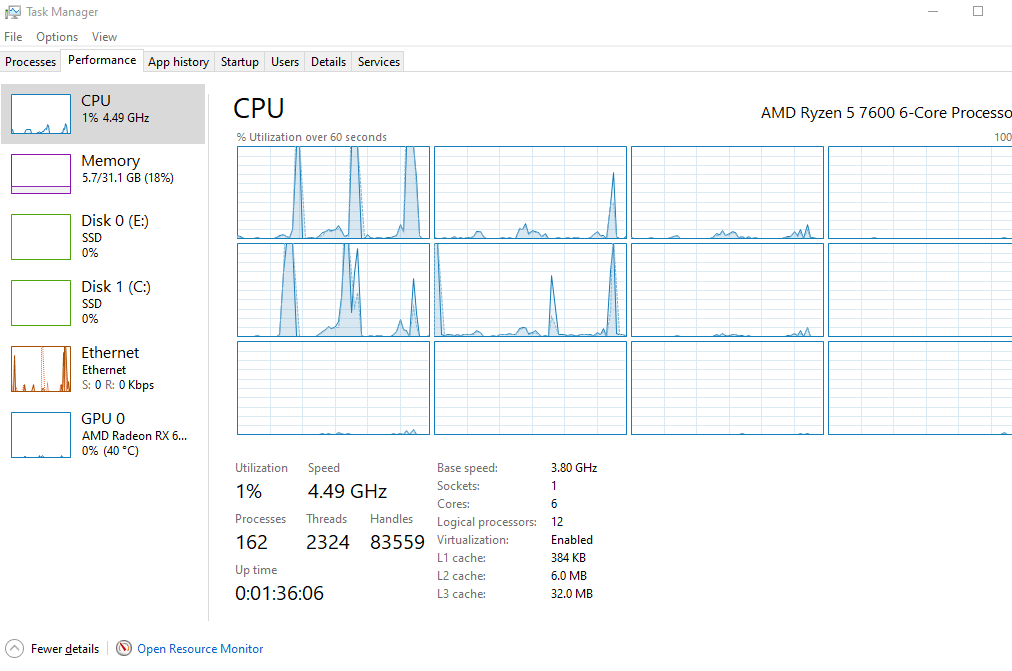Image resolution: width=1012 pixels, height=671 pixels.
Task: Click the 83559 handles count
Action: [x=397, y=542]
